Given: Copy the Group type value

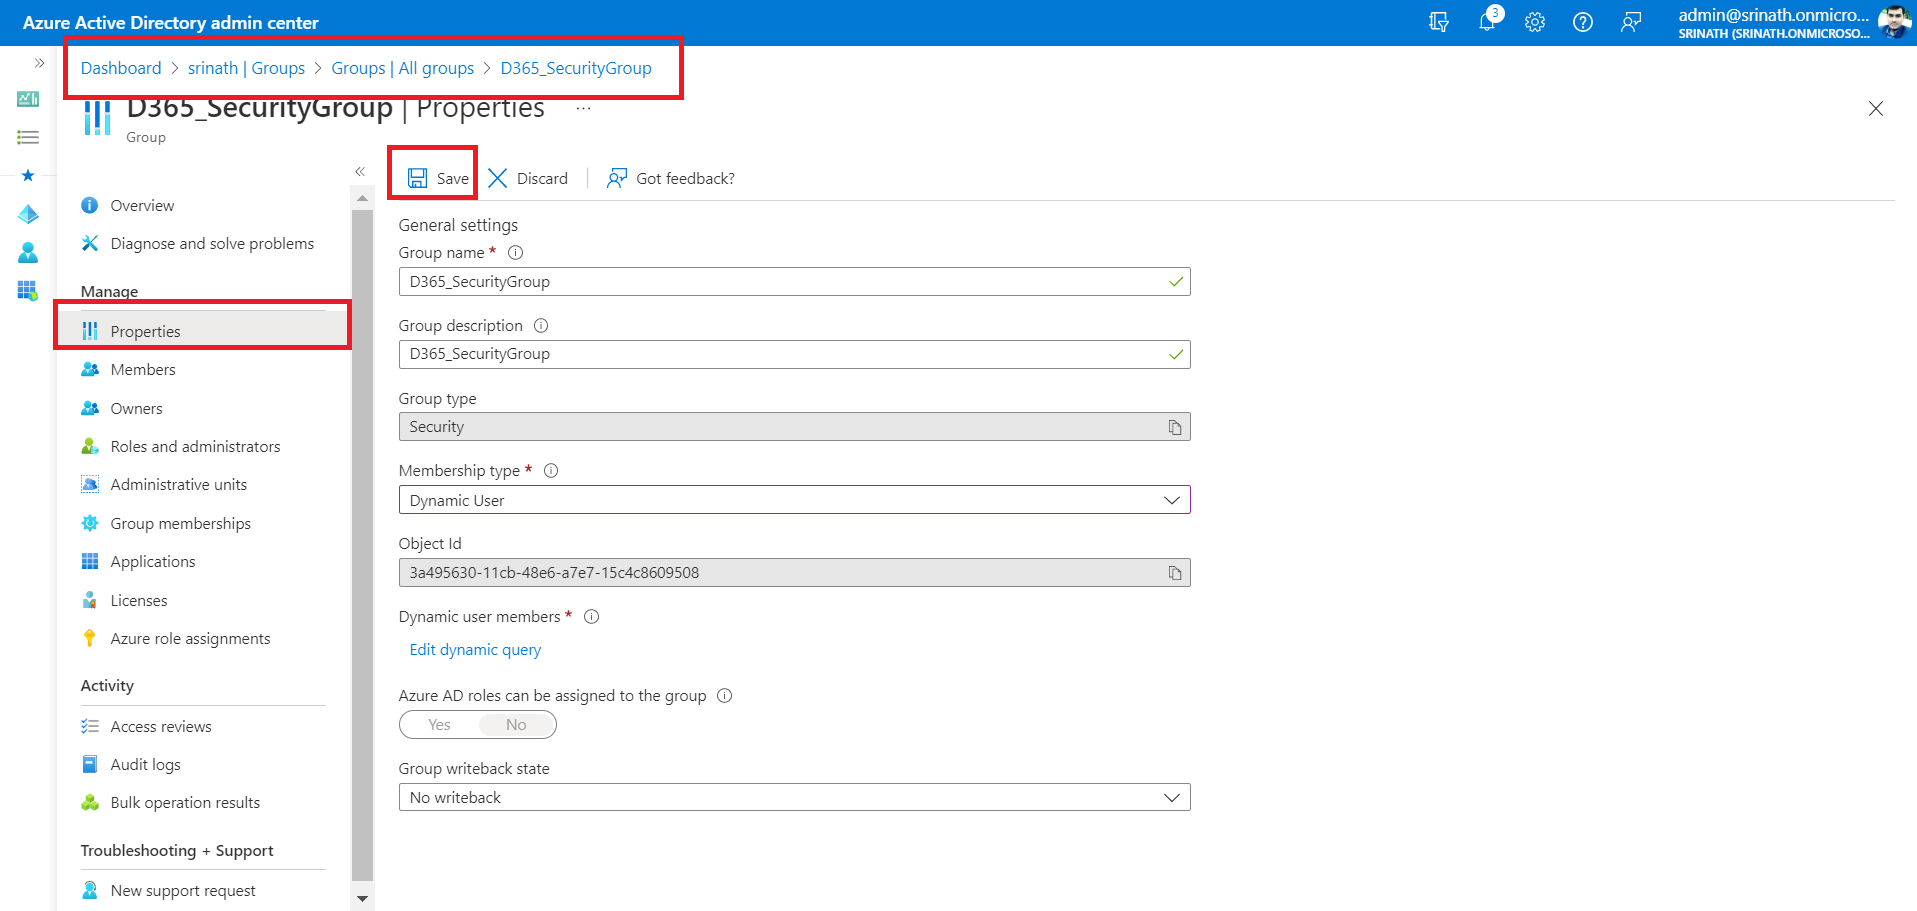Looking at the screenshot, I should 1175,427.
